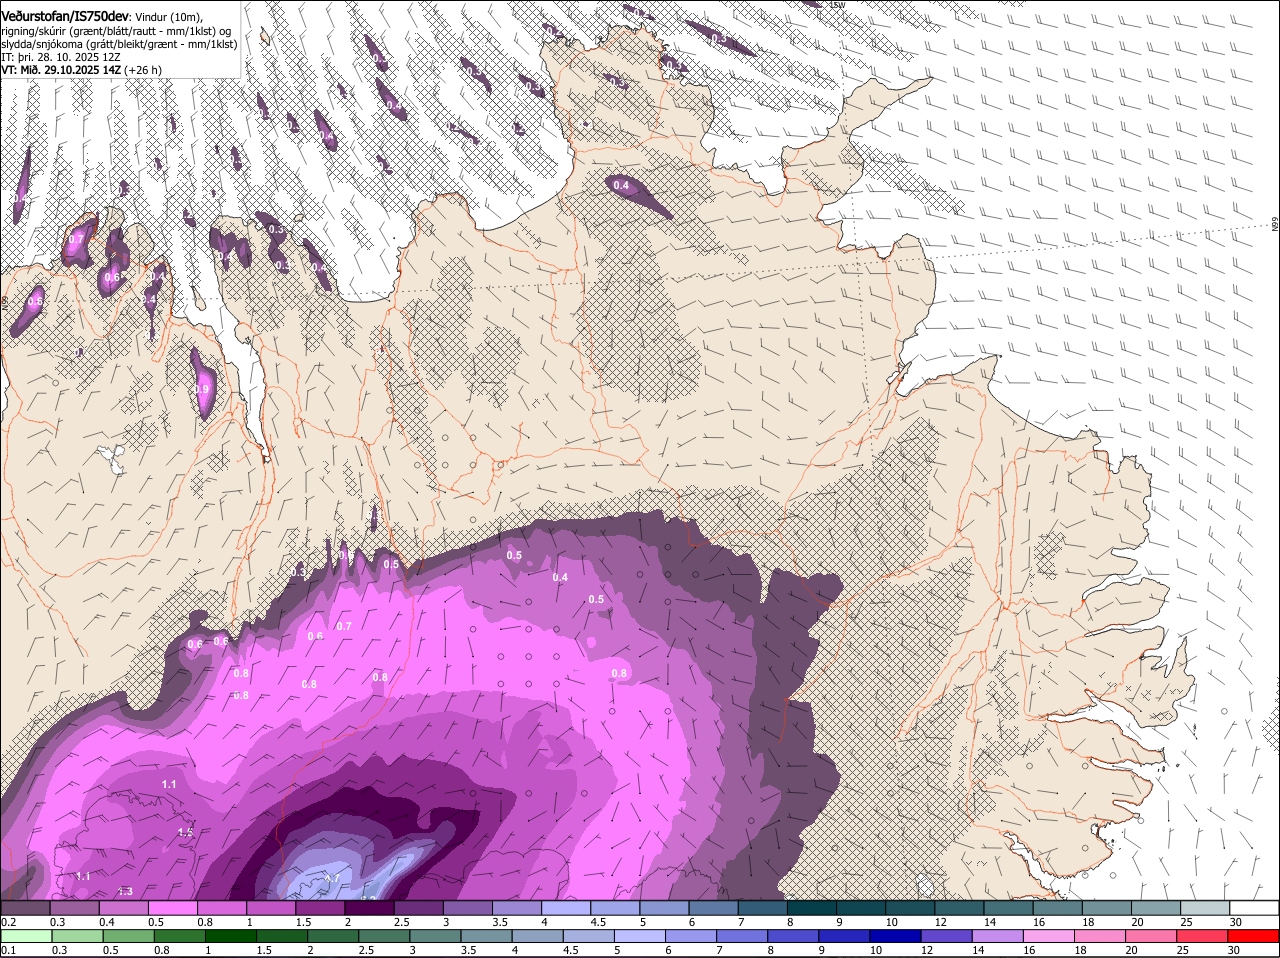Click the dark mauve snow swatch between 0.2 and 0.3
This screenshot has height=958, width=1280.
click(25, 907)
